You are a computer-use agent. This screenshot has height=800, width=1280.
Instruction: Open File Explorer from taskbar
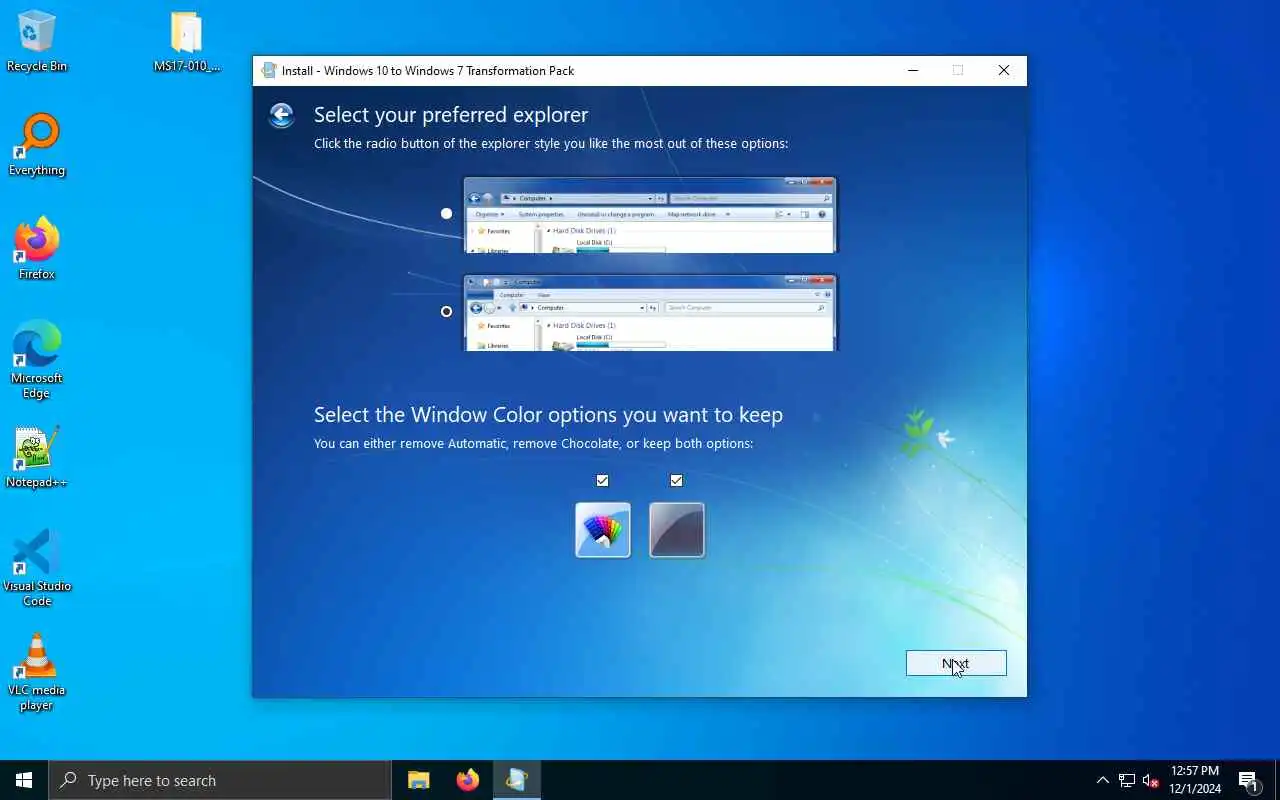click(418, 780)
